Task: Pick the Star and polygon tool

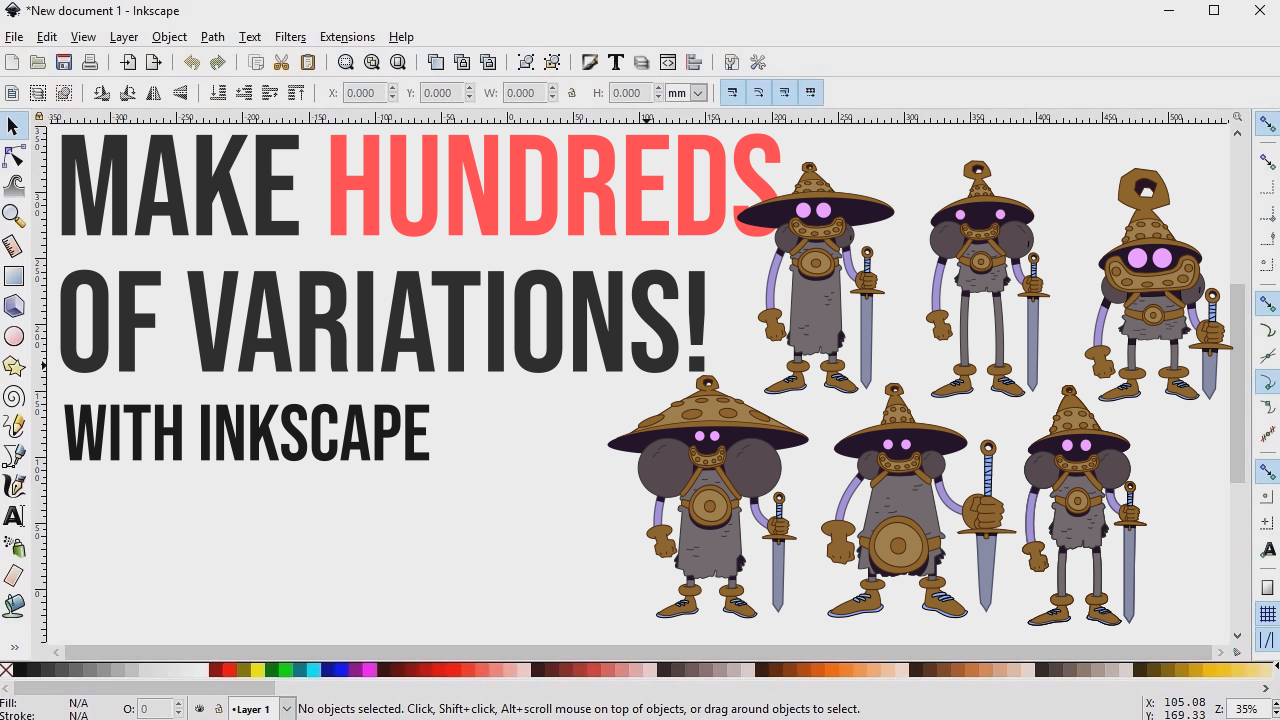Action: click(14, 366)
